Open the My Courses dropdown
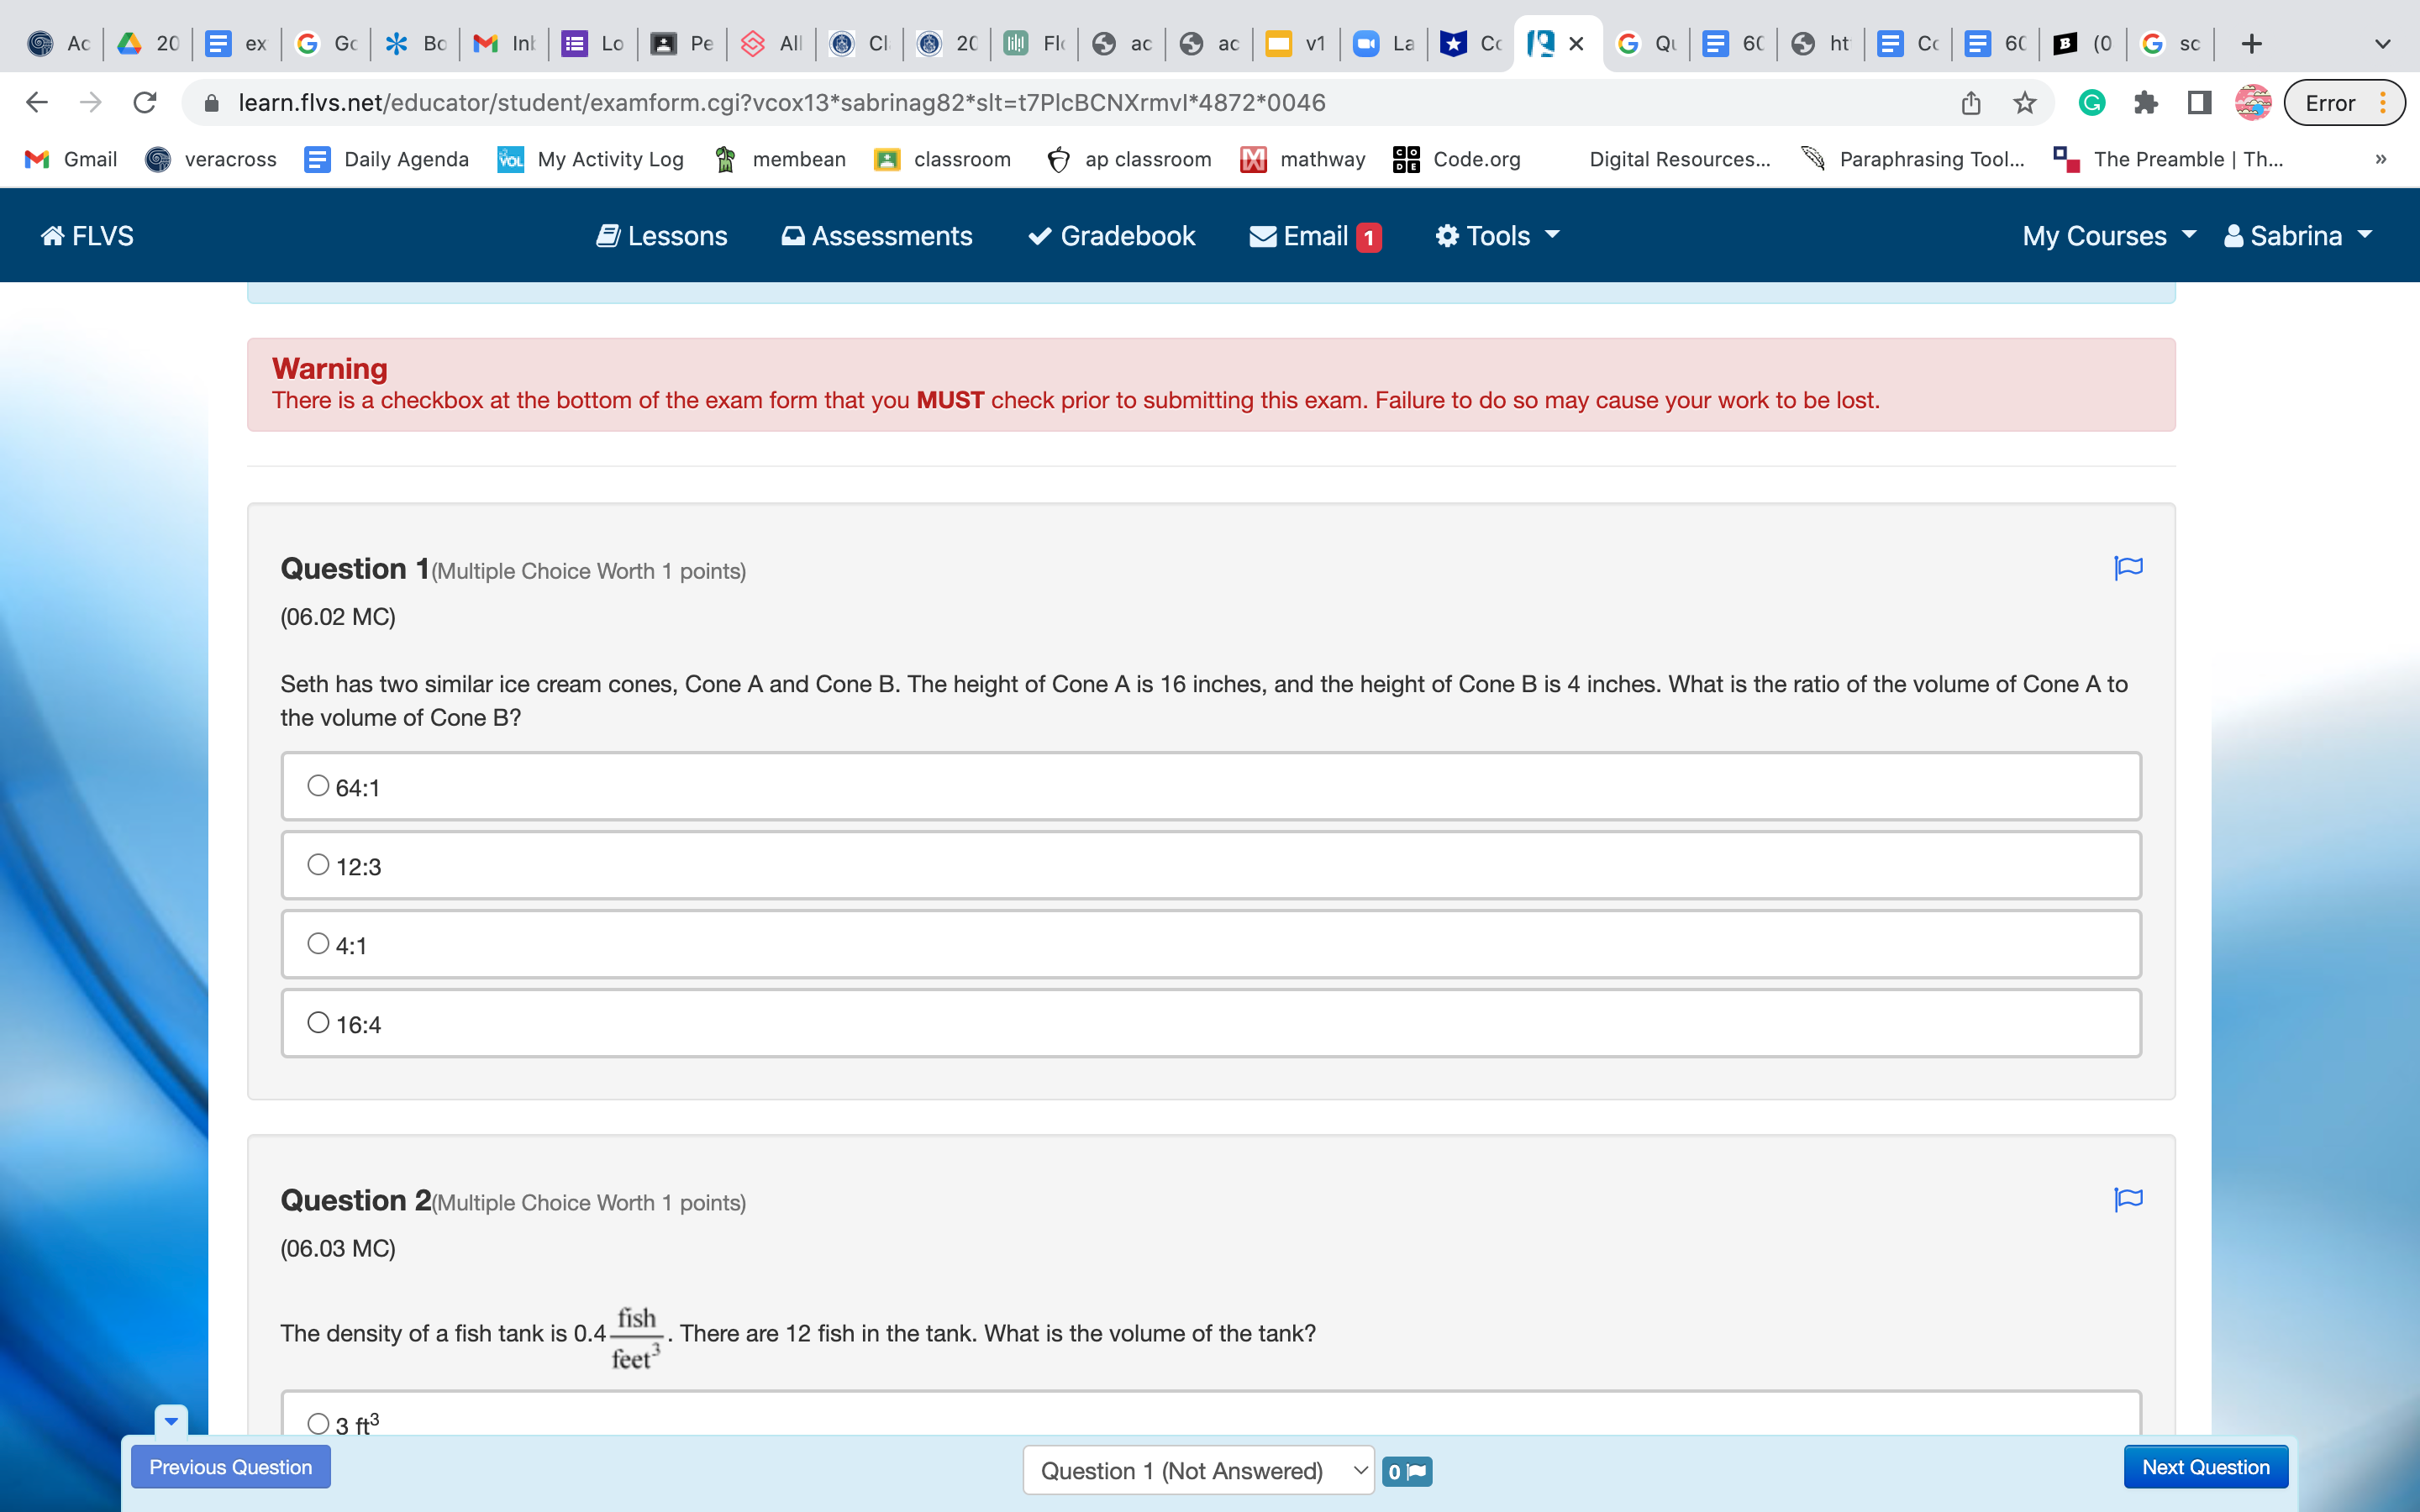Viewport: 2420px width, 1512px height. [x=2108, y=236]
